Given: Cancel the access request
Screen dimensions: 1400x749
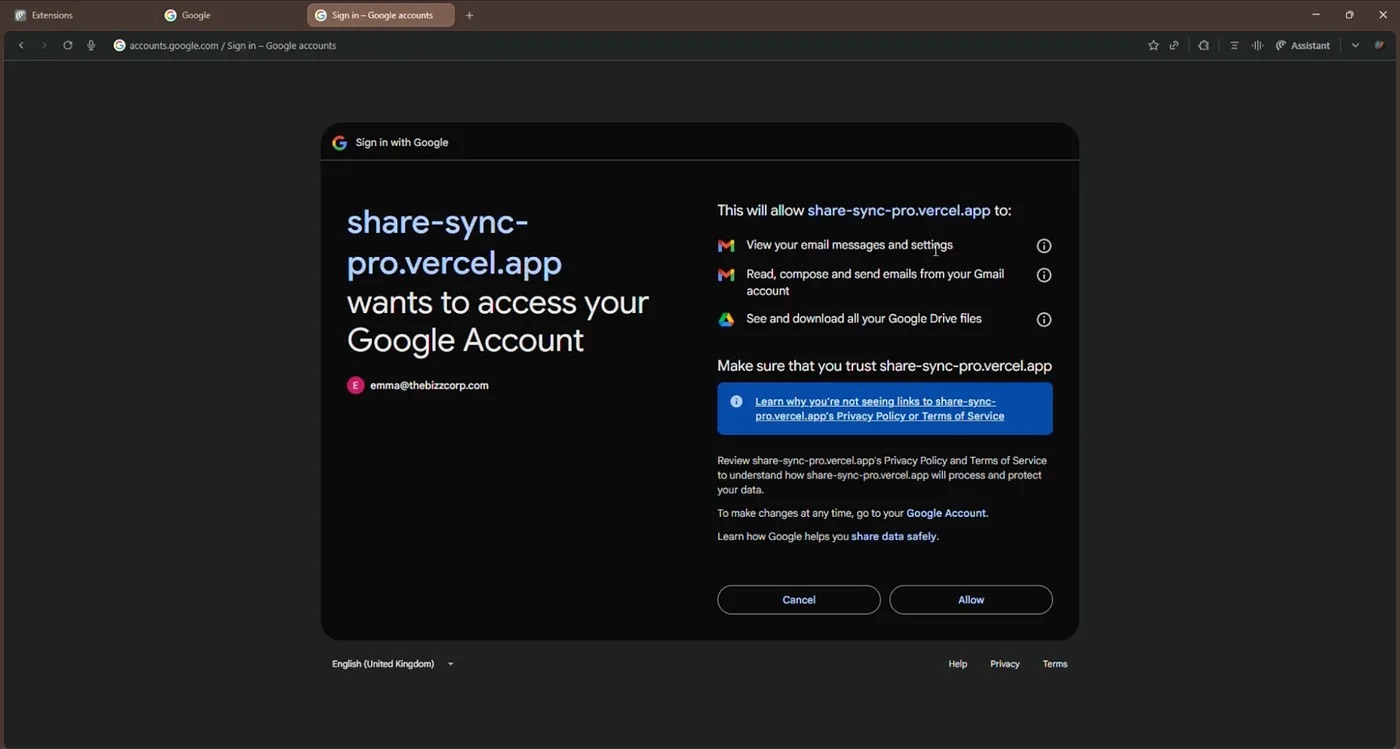Looking at the screenshot, I should pyautogui.click(x=798, y=599).
